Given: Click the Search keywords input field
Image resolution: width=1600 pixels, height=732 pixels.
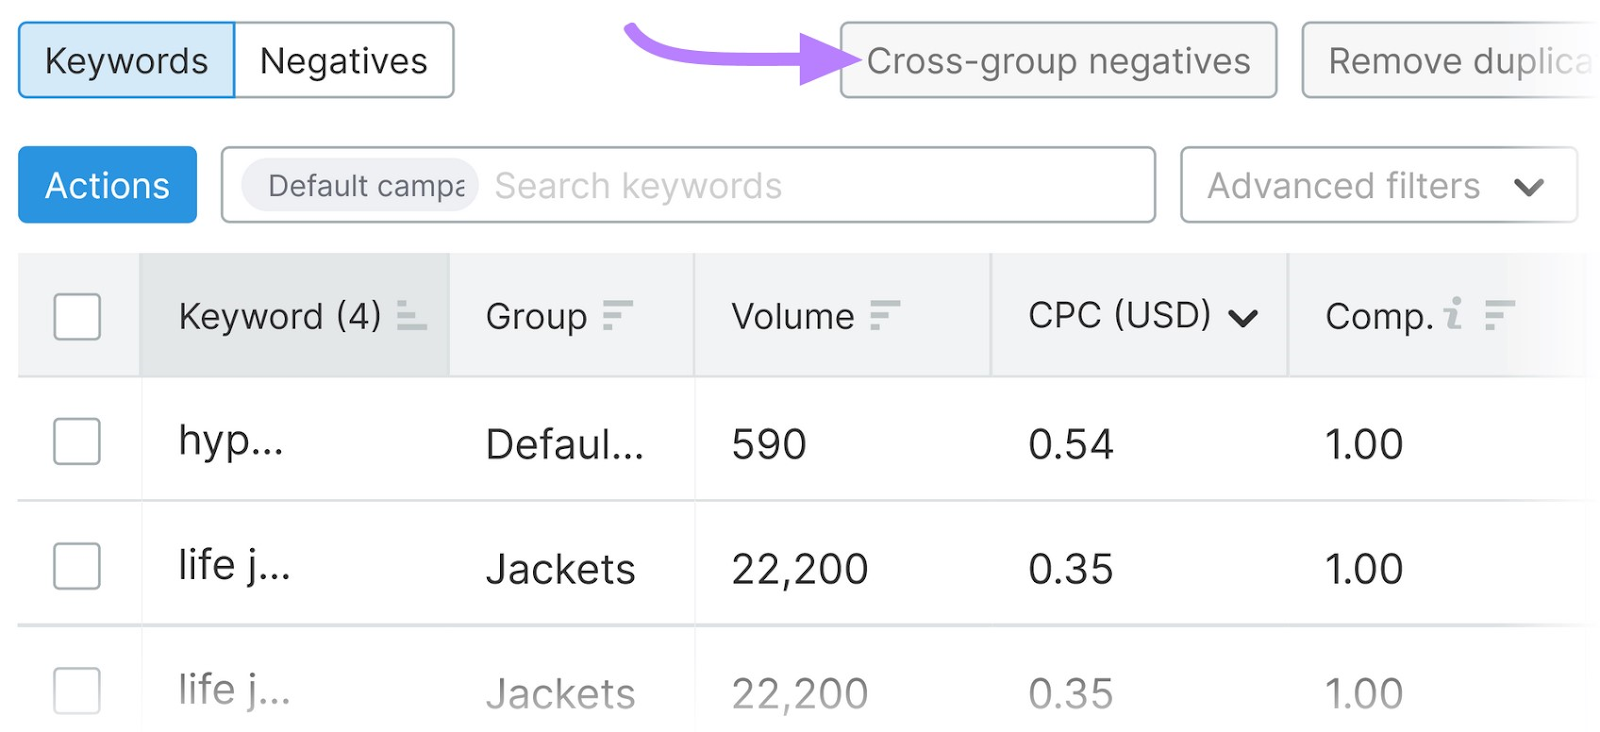Looking at the screenshot, I should pos(700,185).
